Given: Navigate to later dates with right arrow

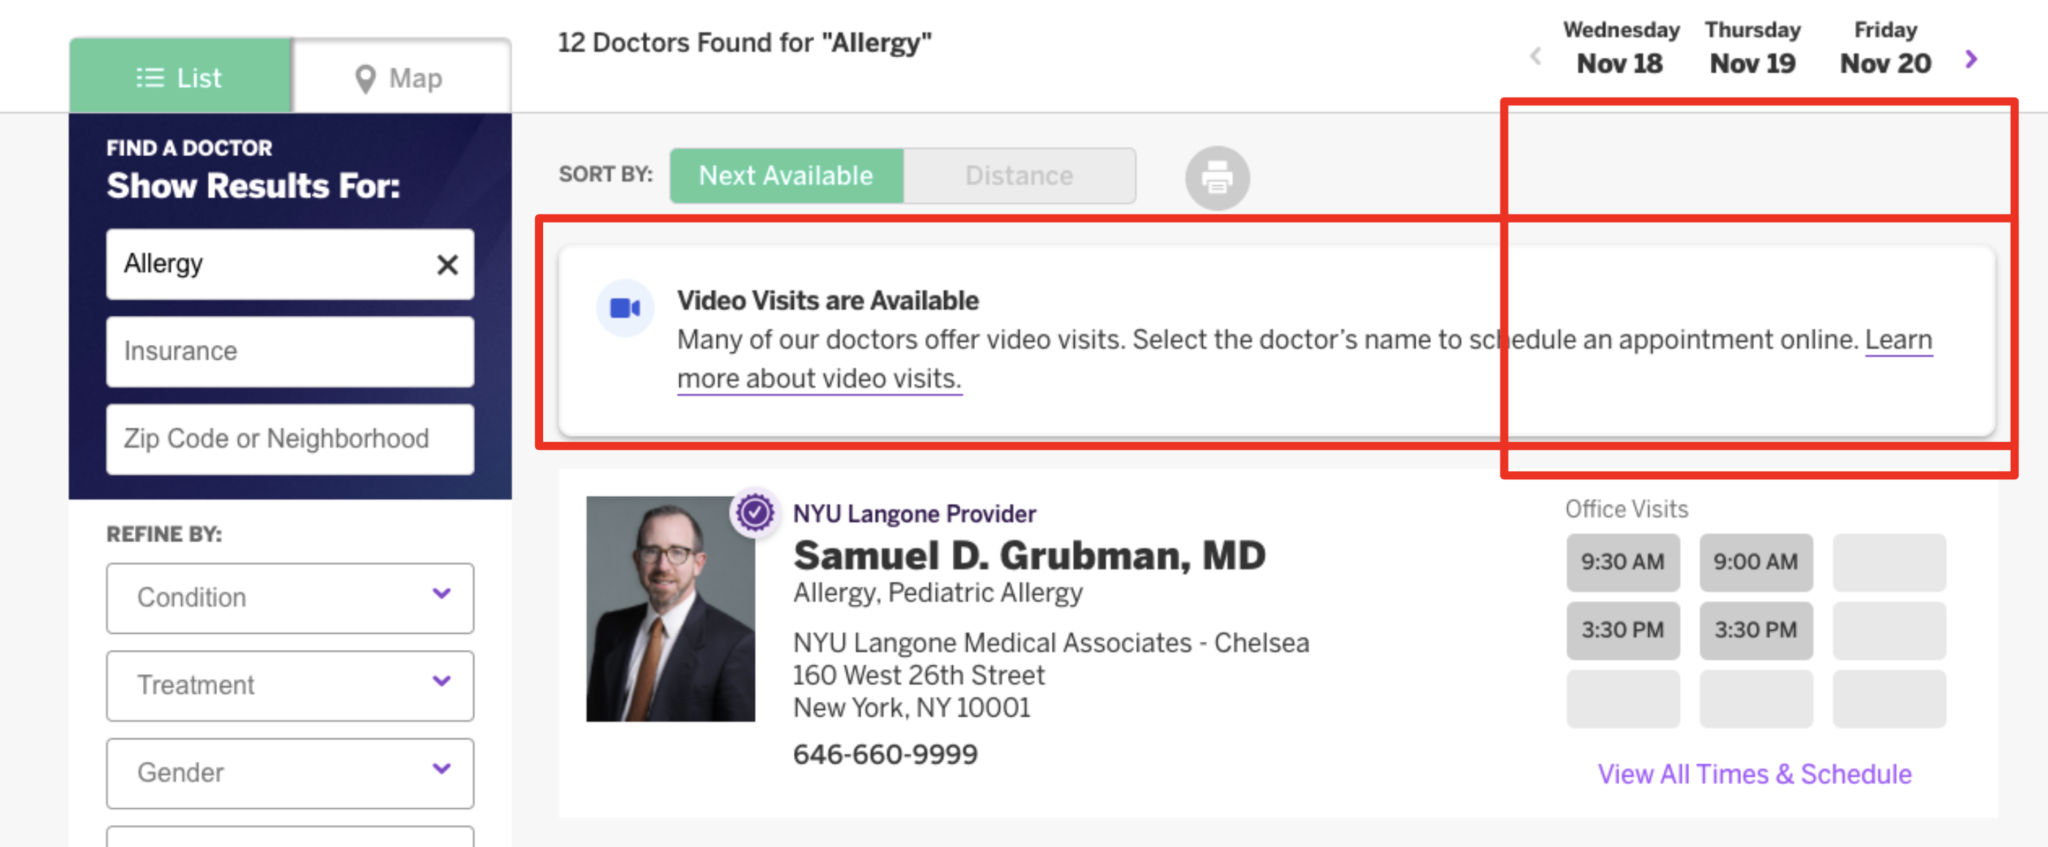Looking at the screenshot, I should [x=1971, y=59].
